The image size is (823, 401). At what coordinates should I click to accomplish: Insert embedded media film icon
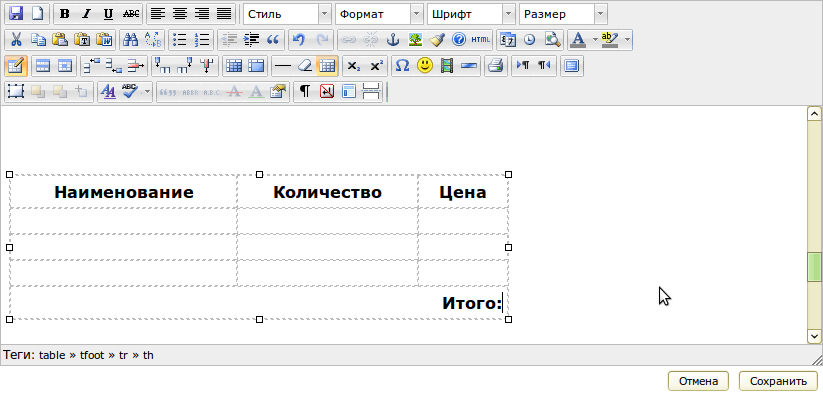(x=447, y=66)
